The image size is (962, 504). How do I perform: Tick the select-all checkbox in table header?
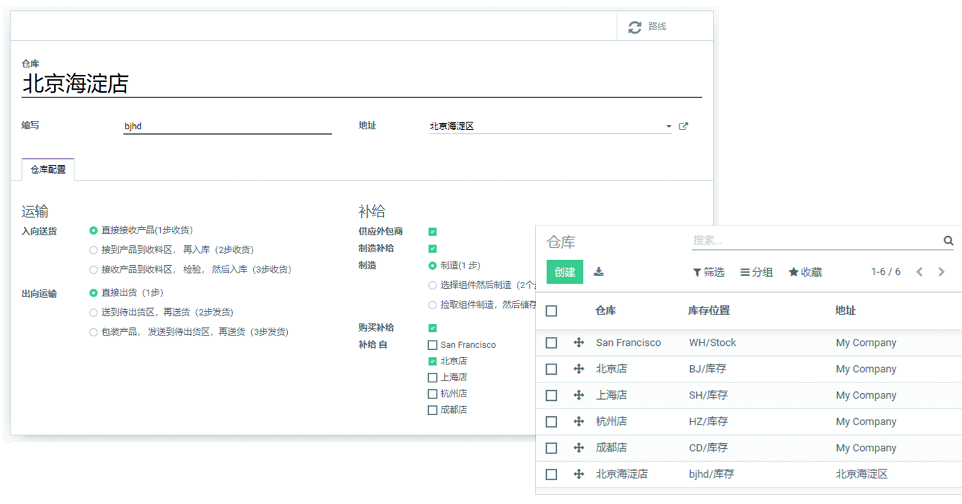551,311
